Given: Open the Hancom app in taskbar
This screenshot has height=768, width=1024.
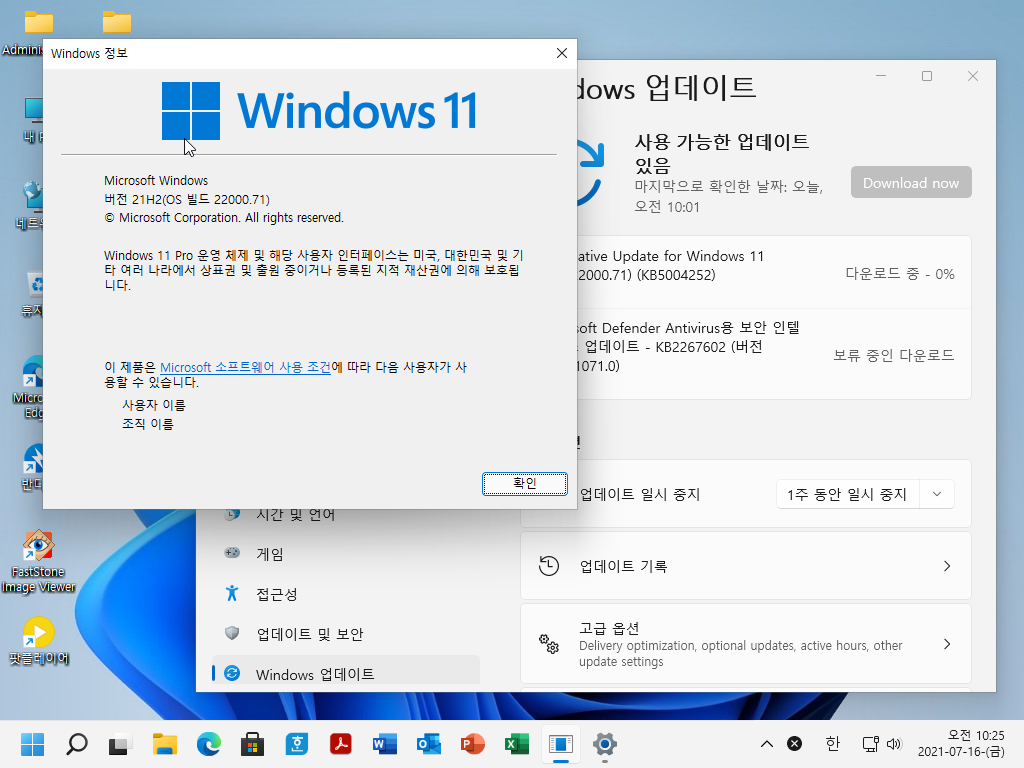Looking at the screenshot, I should coord(296,744).
